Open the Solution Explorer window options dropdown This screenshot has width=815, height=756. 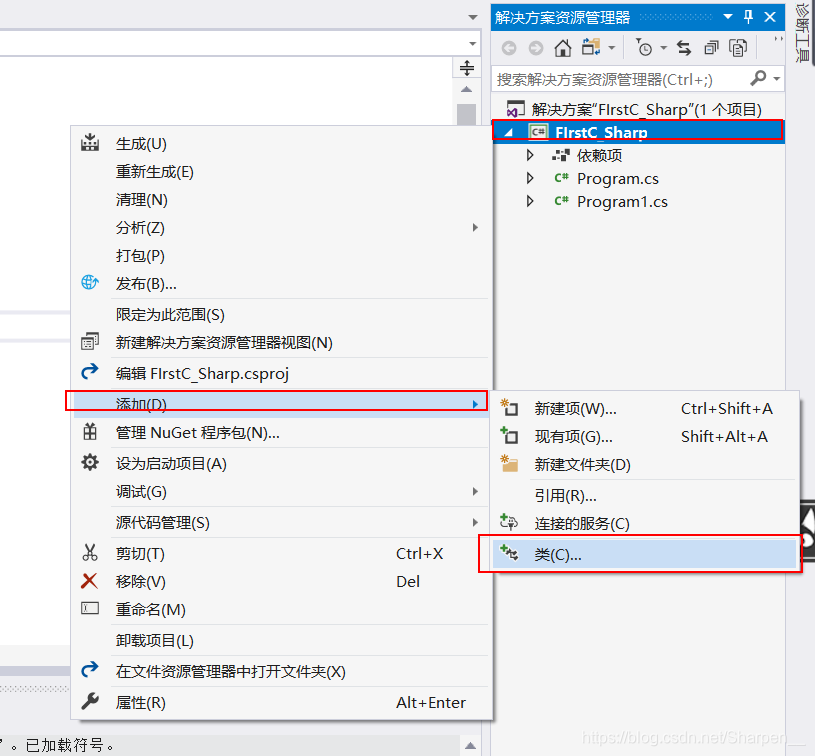pos(728,17)
